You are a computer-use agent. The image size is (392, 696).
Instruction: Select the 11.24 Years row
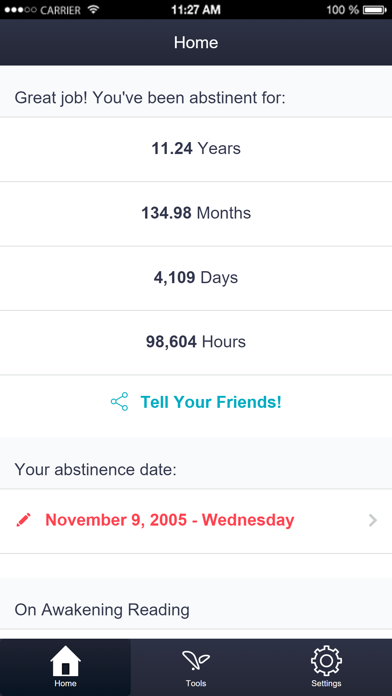pyautogui.click(x=196, y=149)
